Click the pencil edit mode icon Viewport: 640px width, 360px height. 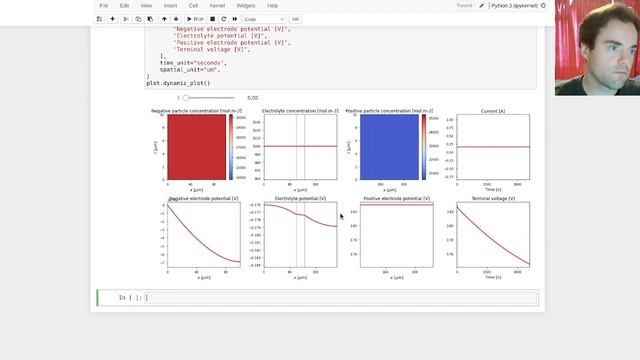pos(482,6)
